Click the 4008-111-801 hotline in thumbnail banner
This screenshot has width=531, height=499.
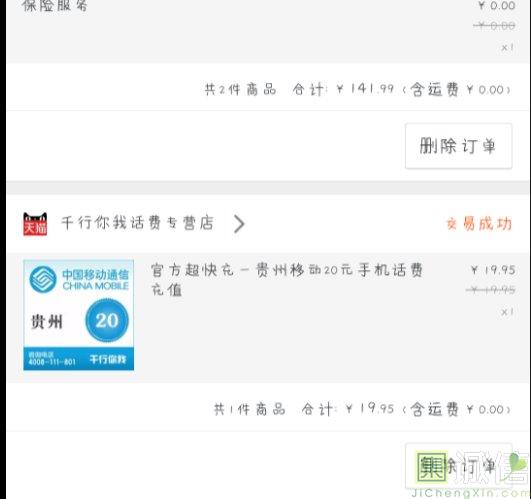click(x=51, y=362)
